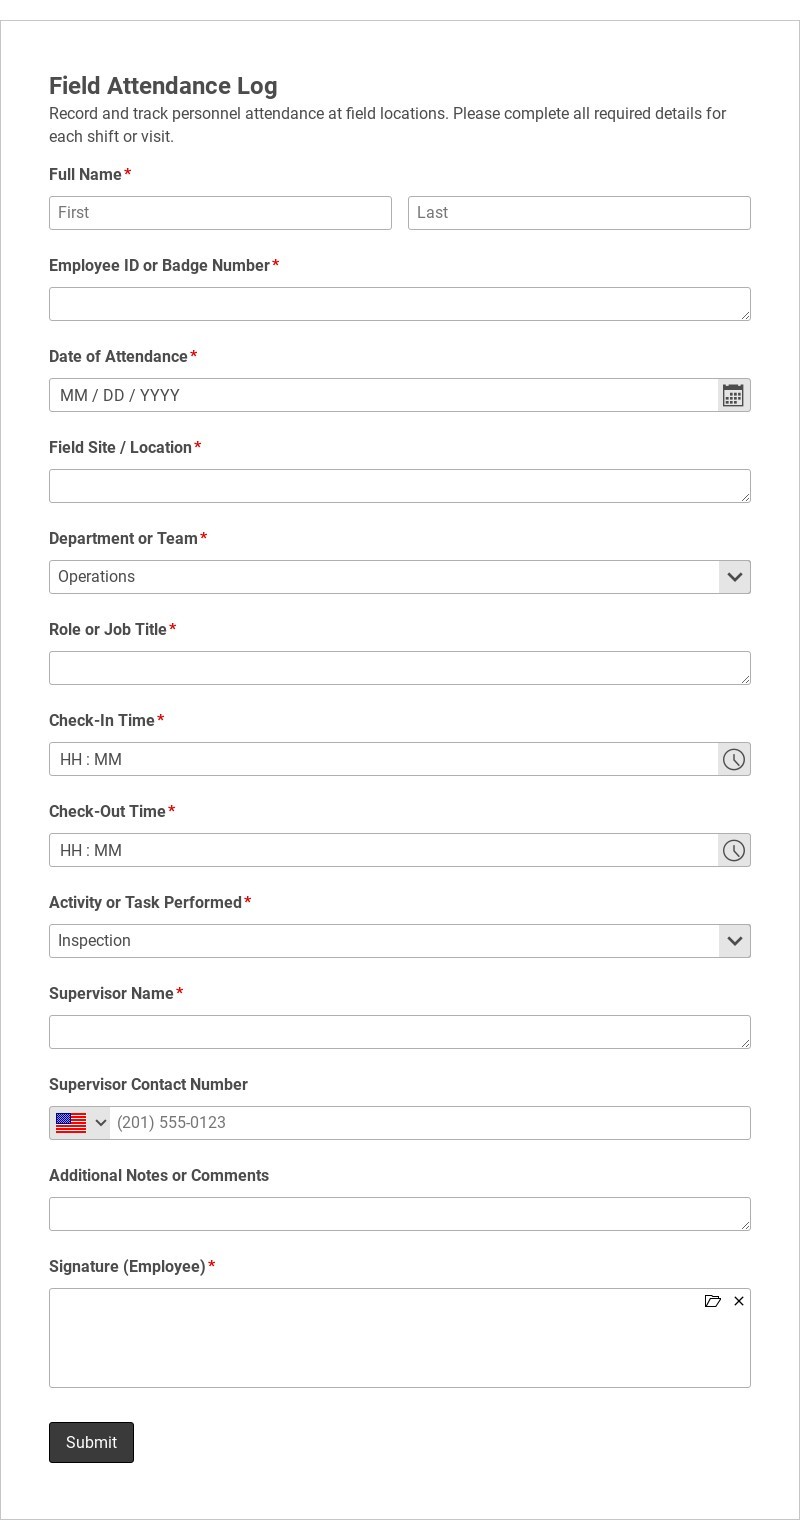Click the Supervisor Name text box

tap(400, 1032)
